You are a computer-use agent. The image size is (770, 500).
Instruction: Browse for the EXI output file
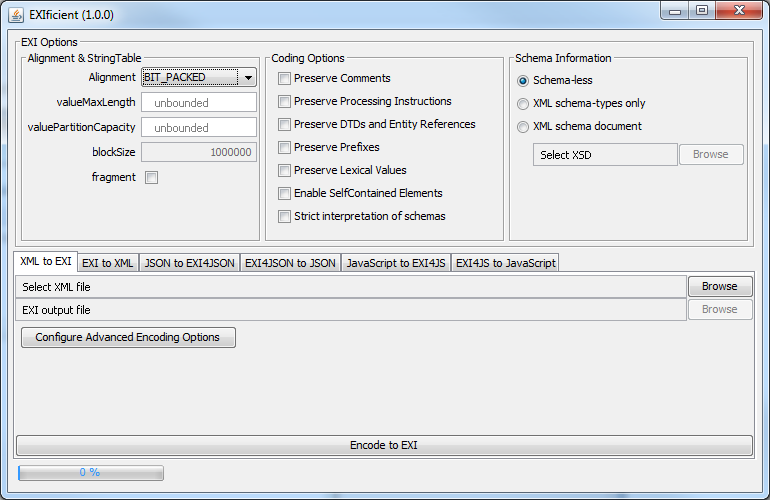[720, 309]
